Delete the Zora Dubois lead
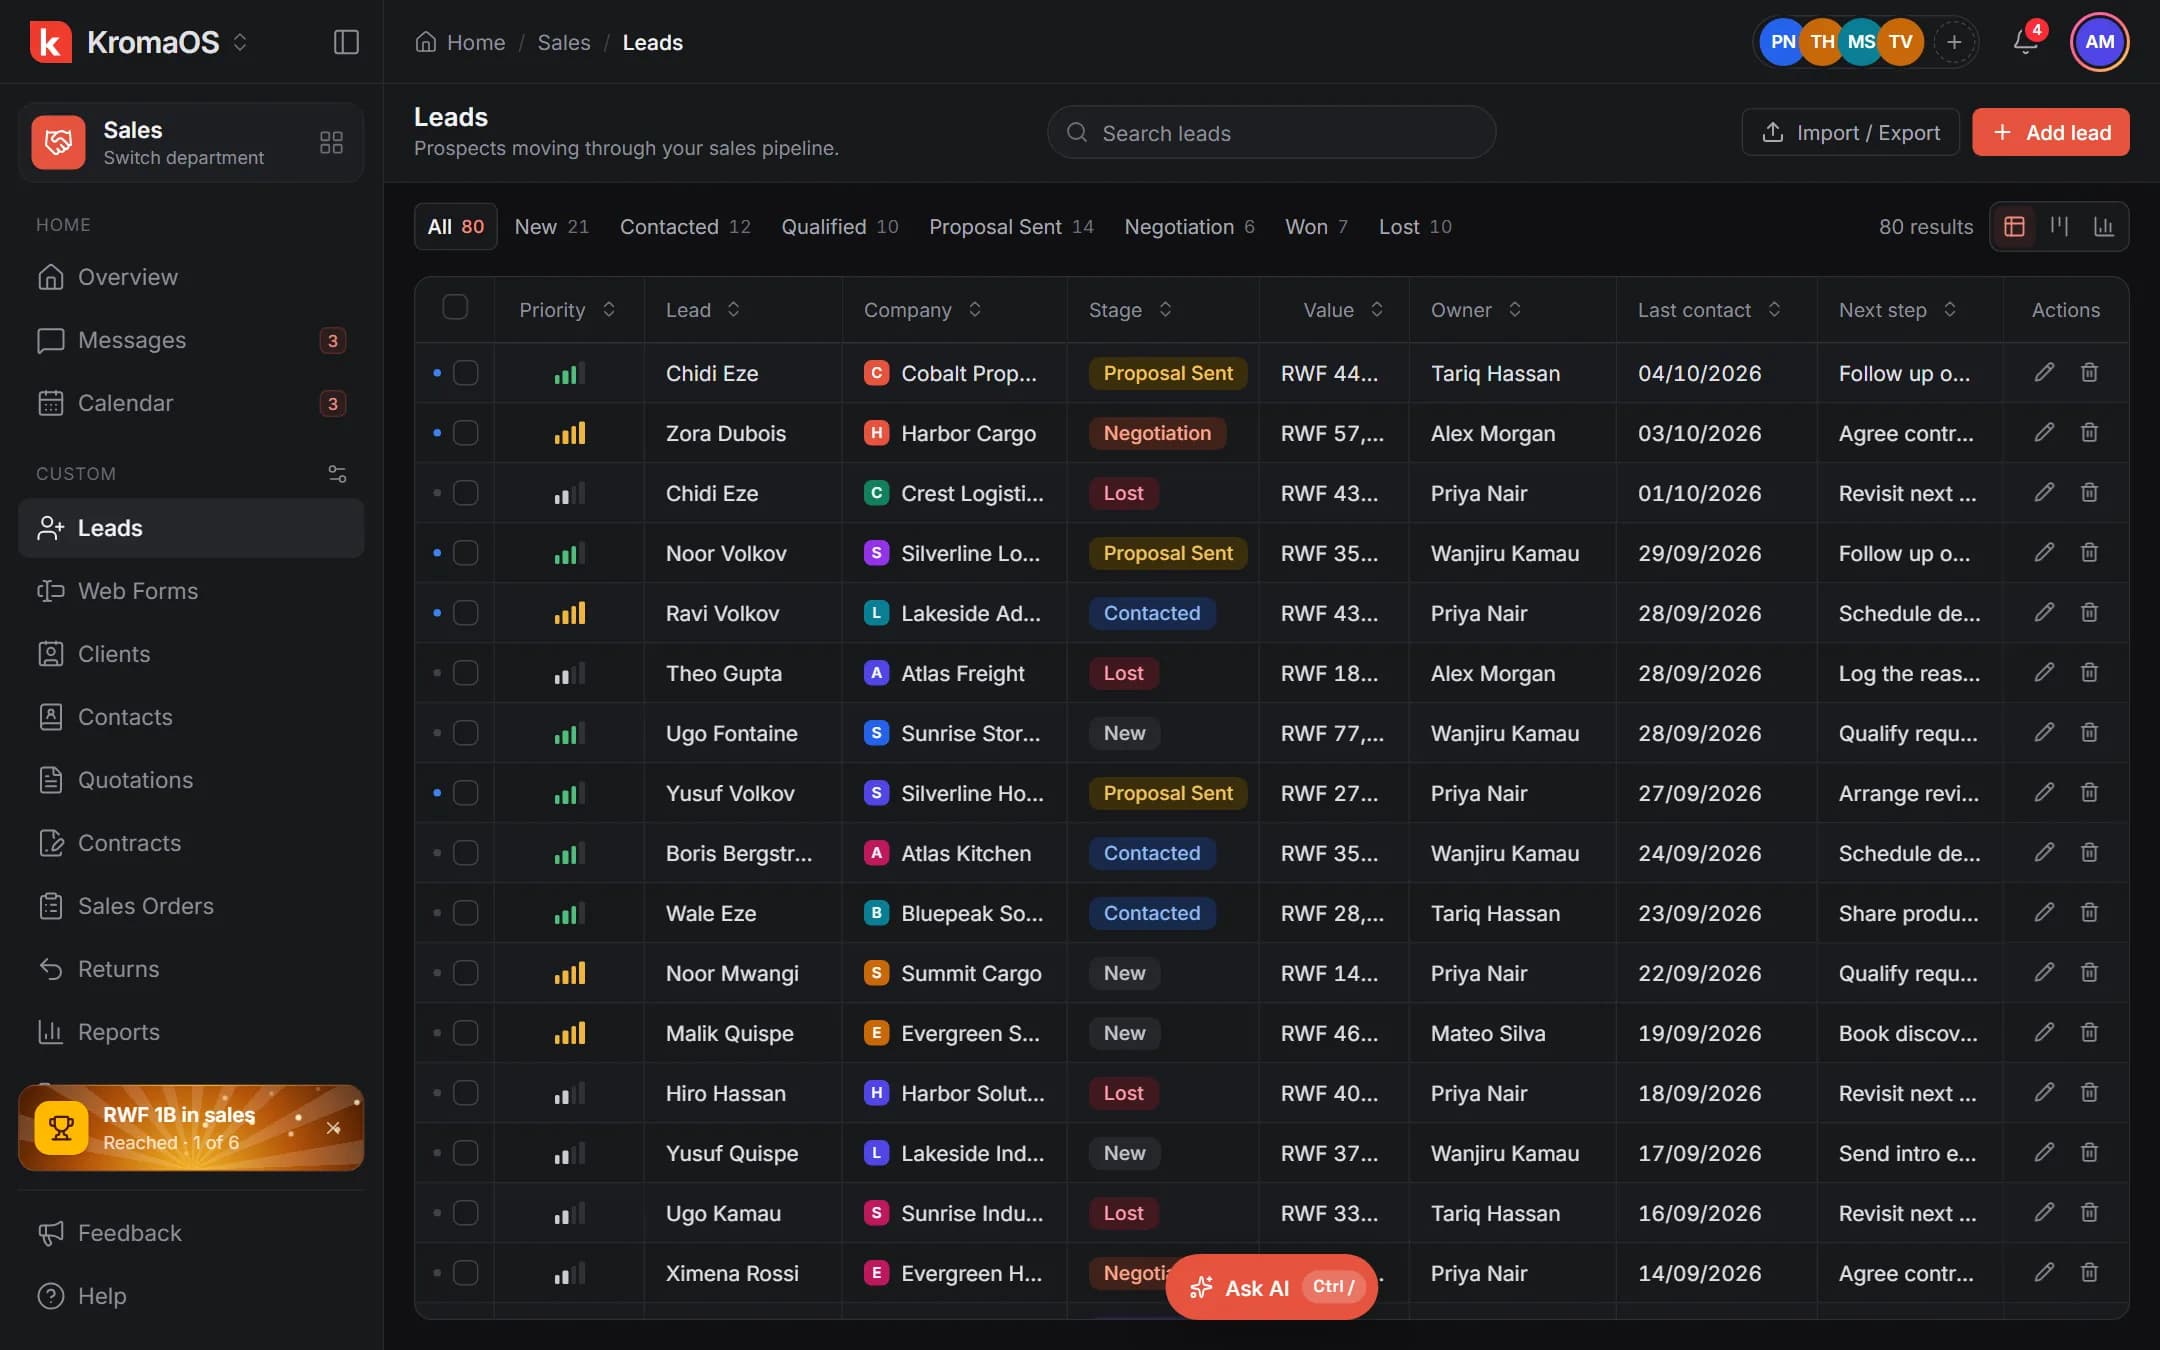 [x=2089, y=433]
